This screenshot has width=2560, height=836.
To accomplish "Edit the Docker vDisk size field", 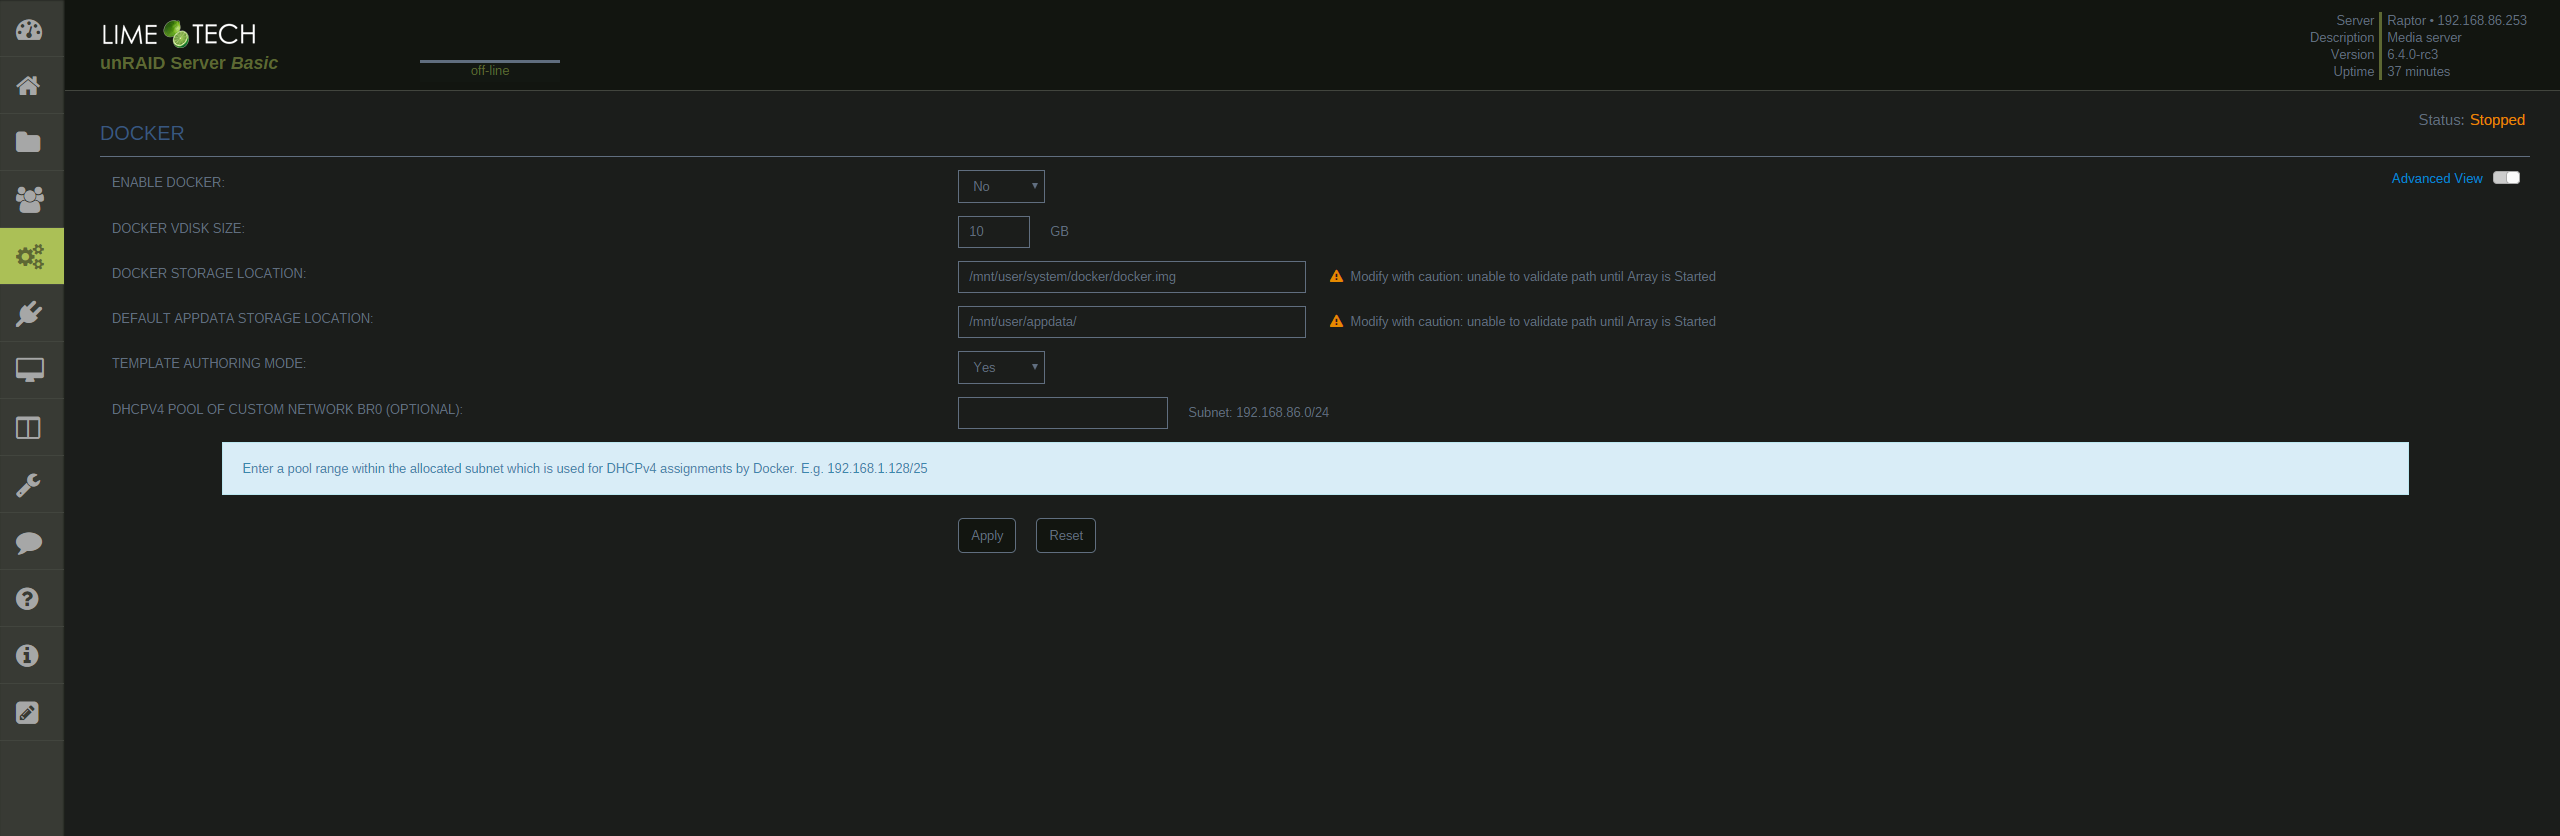I will [994, 232].
